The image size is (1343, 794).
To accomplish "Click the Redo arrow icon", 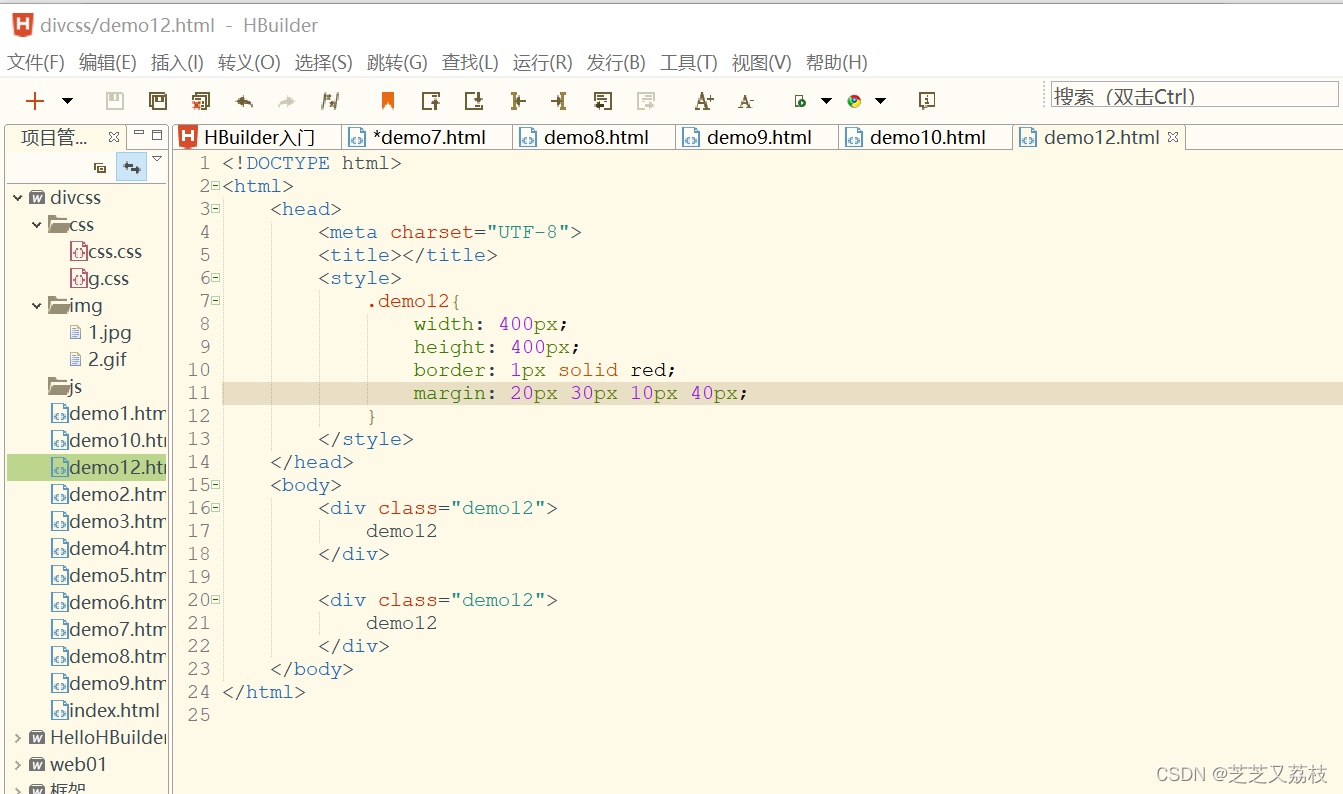I will (287, 101).
